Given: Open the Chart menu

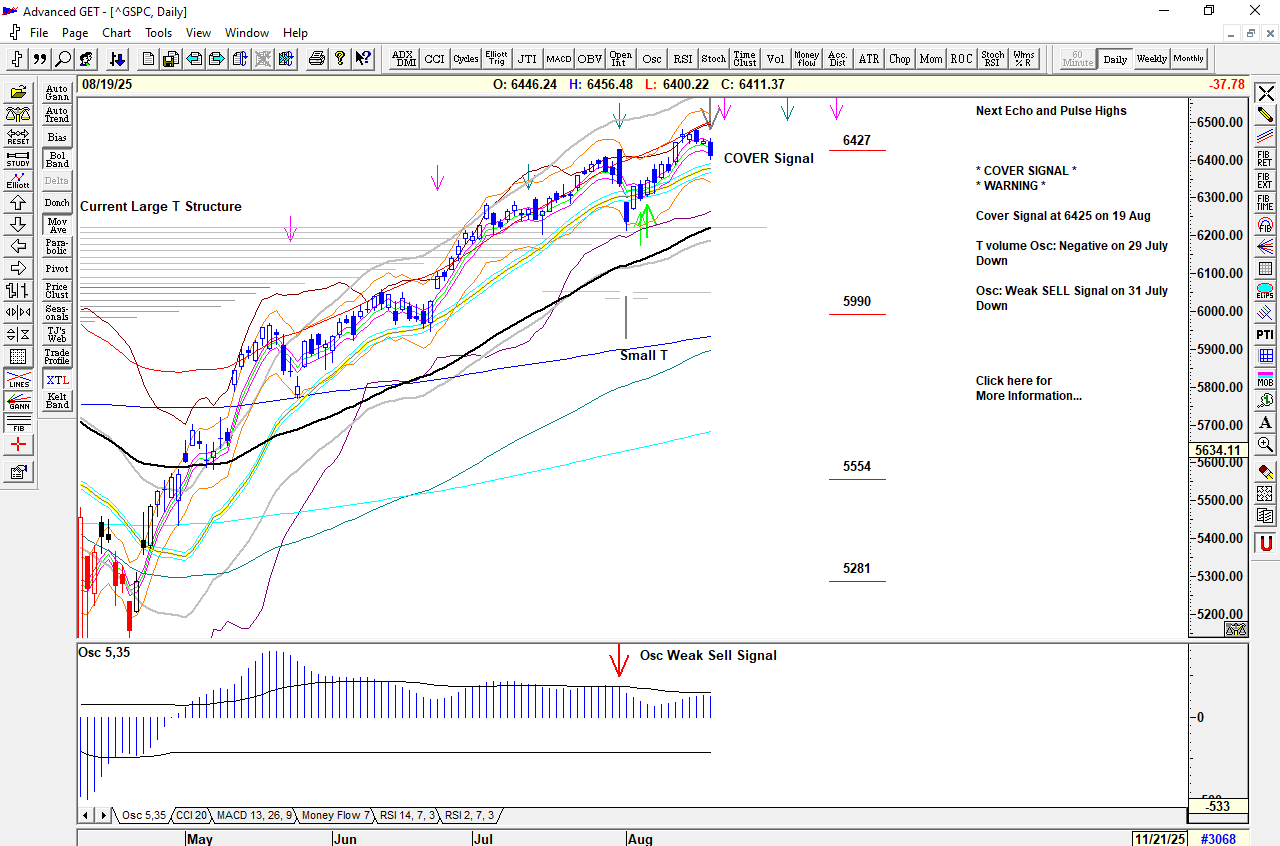Looking at the screenshot, I should 116,33.
